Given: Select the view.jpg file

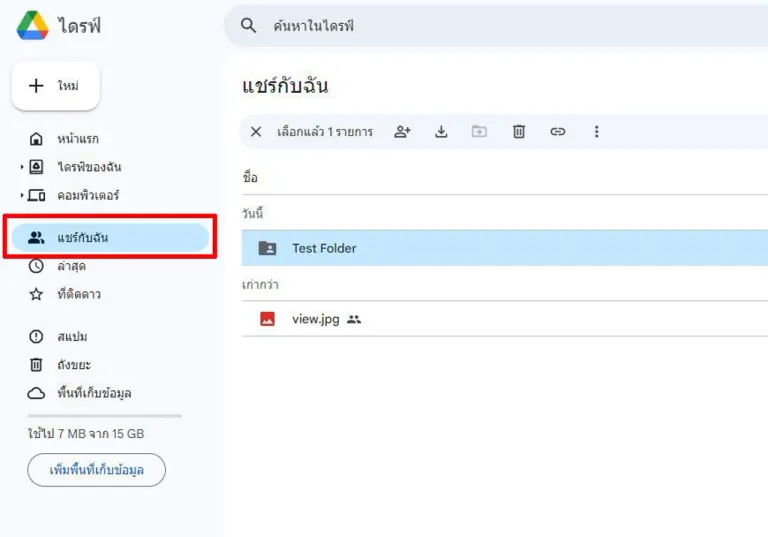Looking at the screenshot, I should click(x=504, y=319).
